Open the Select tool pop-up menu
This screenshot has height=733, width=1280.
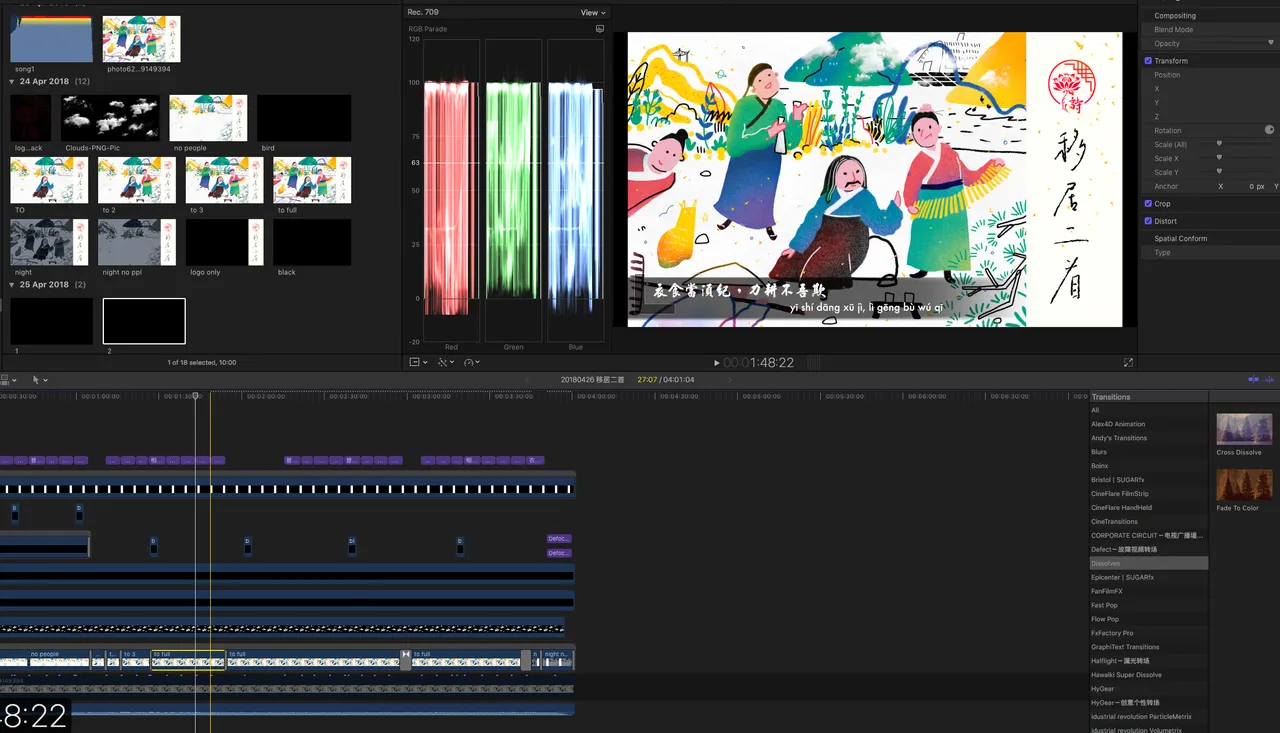click(40, 380)
